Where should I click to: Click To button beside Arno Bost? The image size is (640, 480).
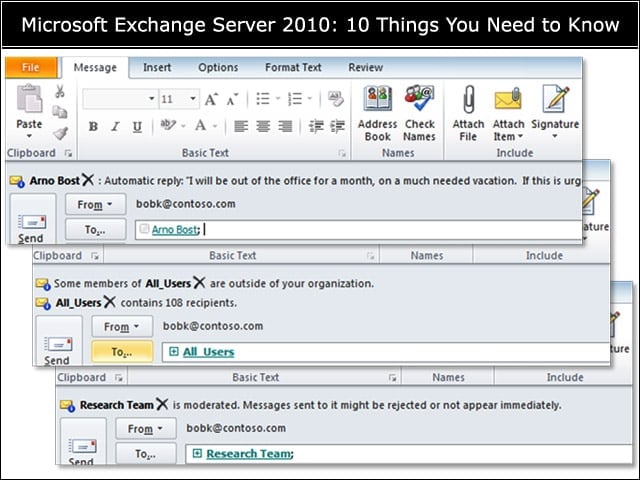(96, 230)
